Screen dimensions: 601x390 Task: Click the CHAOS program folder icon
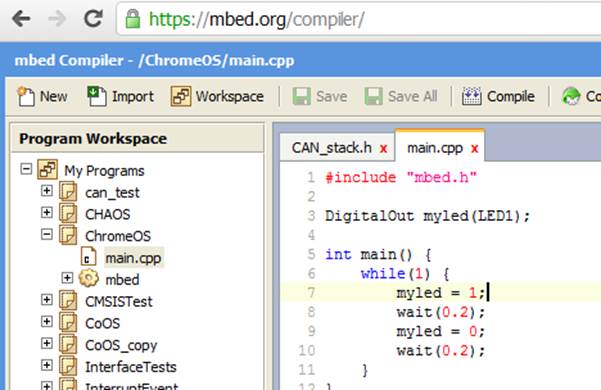(68, 213)
